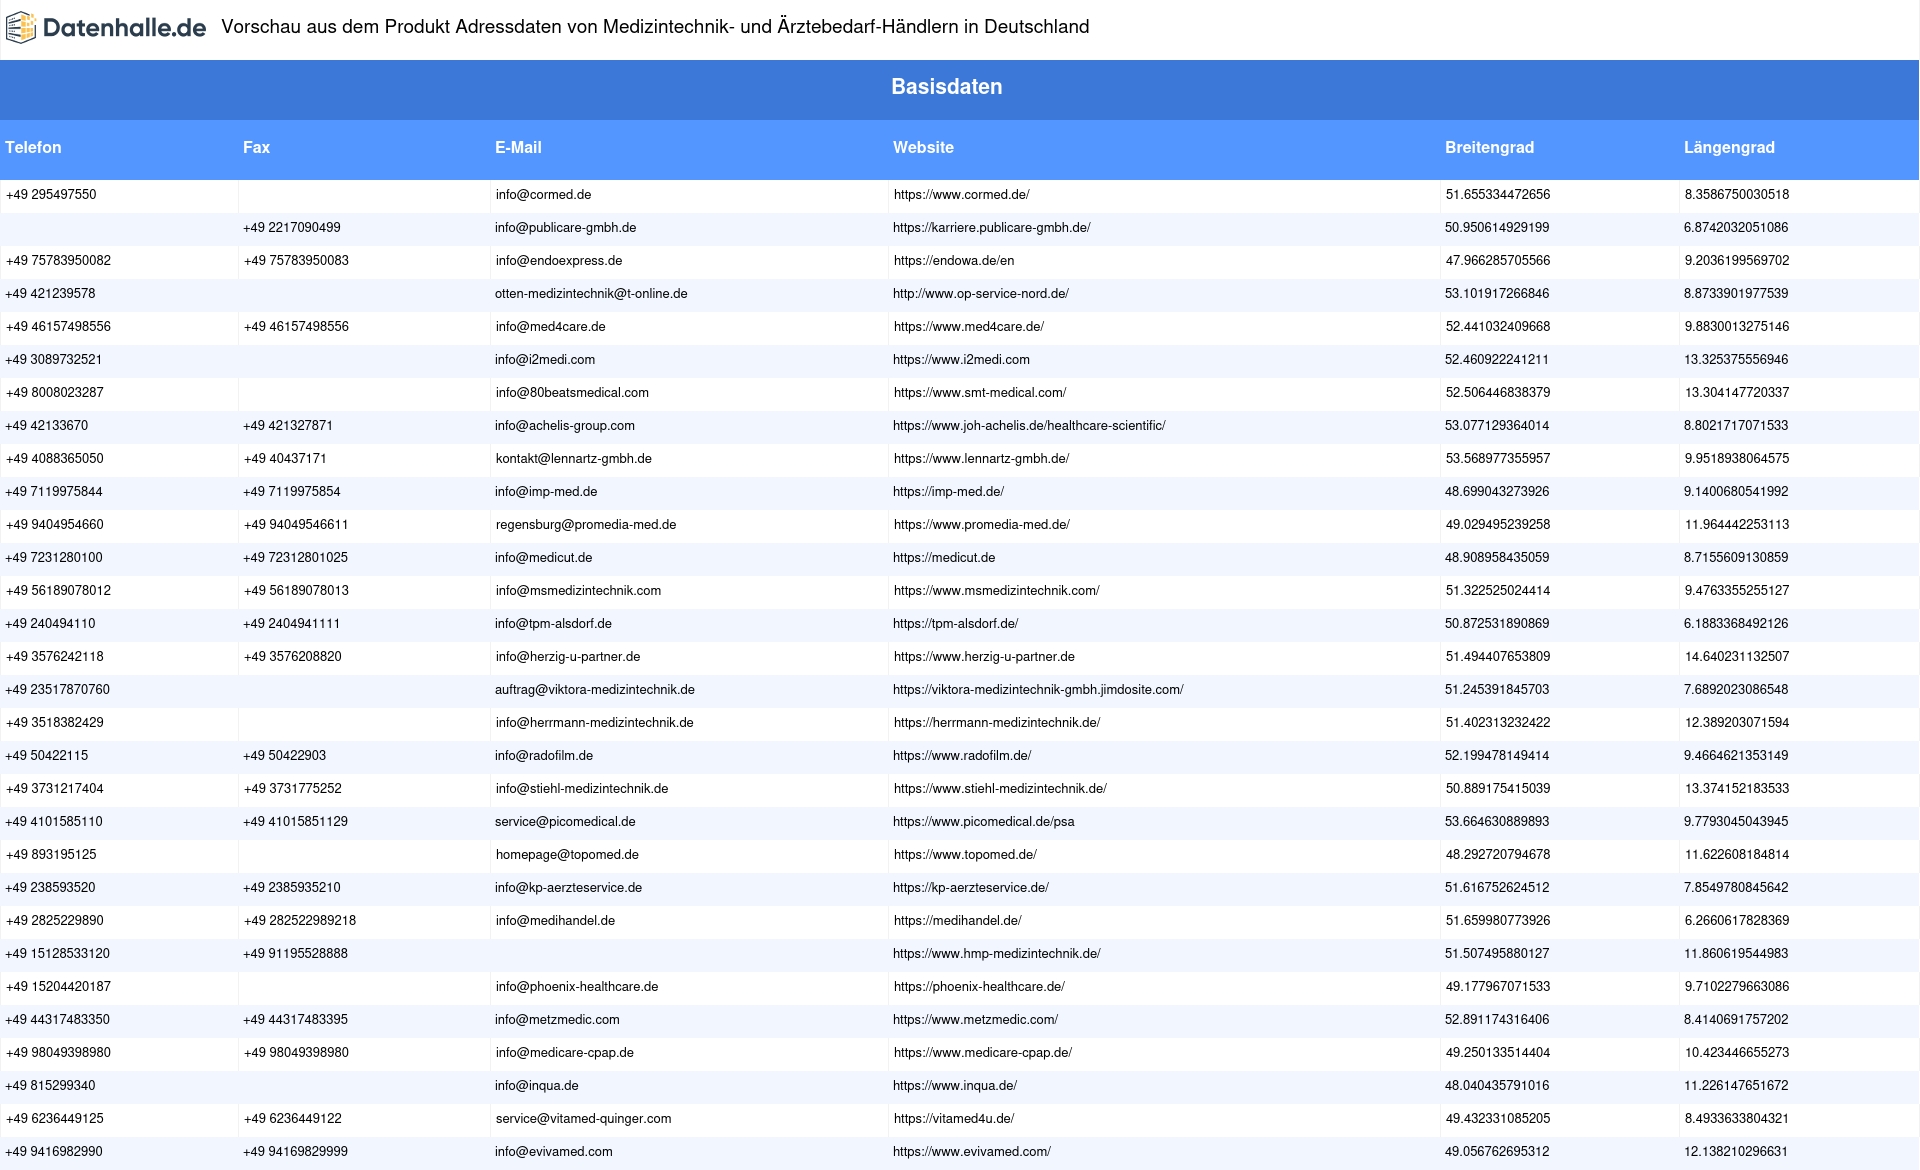Image resolution: width=1920 pixels, height=1170 pixels.
Task: Select latitude value 49.056762695312
Action: (1497, 1152)
